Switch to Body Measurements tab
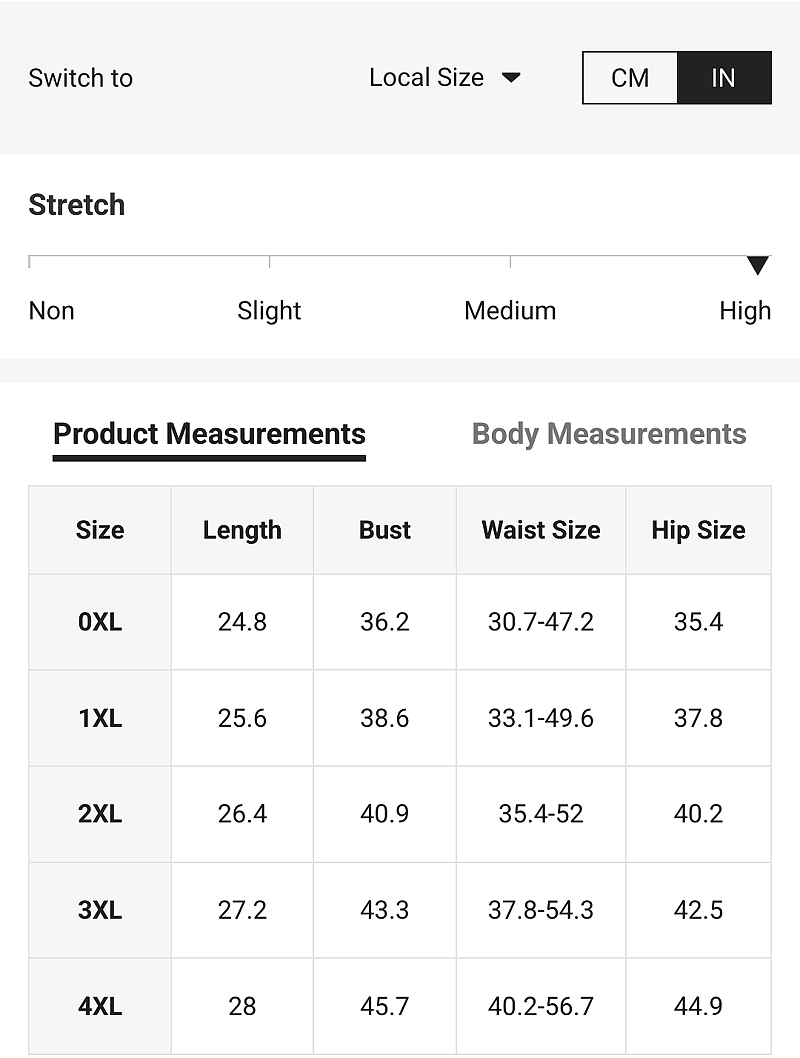Viewport: 800px width, 1058px height. pyautogui.click(x=608, y=434)
